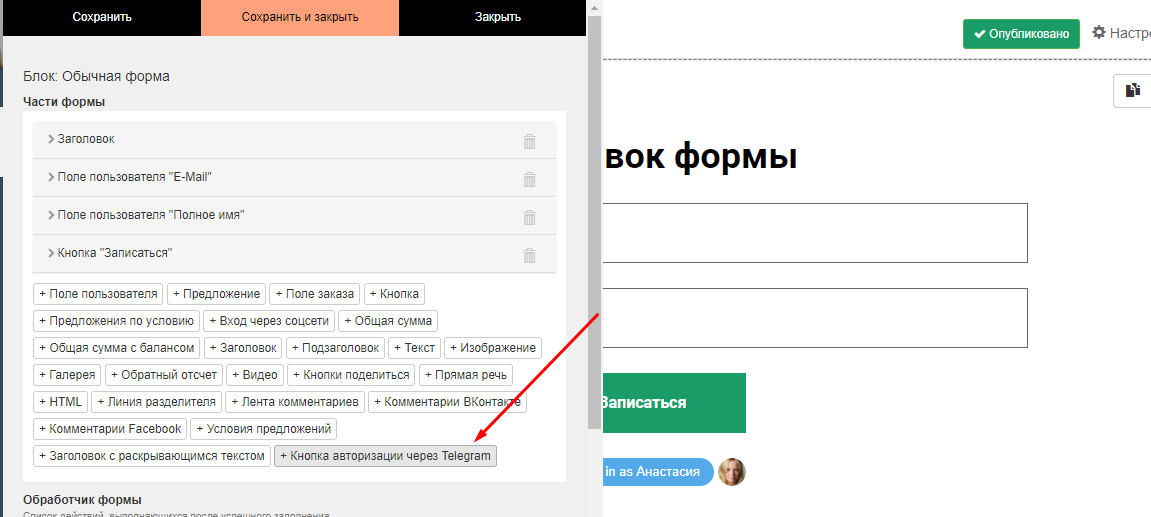
Task: Click the "Обработчик формы" heading
Action: click(82, 499)
